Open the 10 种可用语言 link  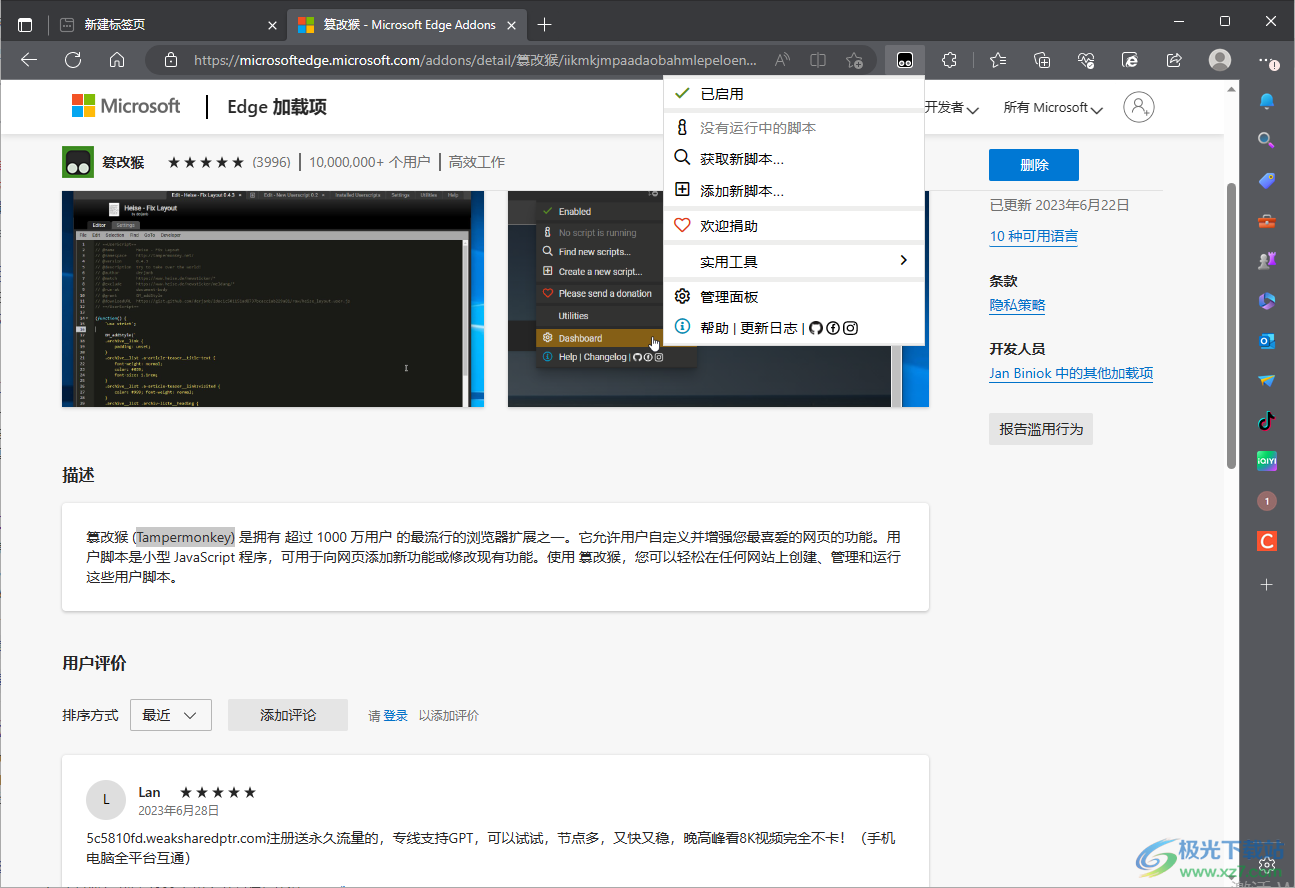1034,237
